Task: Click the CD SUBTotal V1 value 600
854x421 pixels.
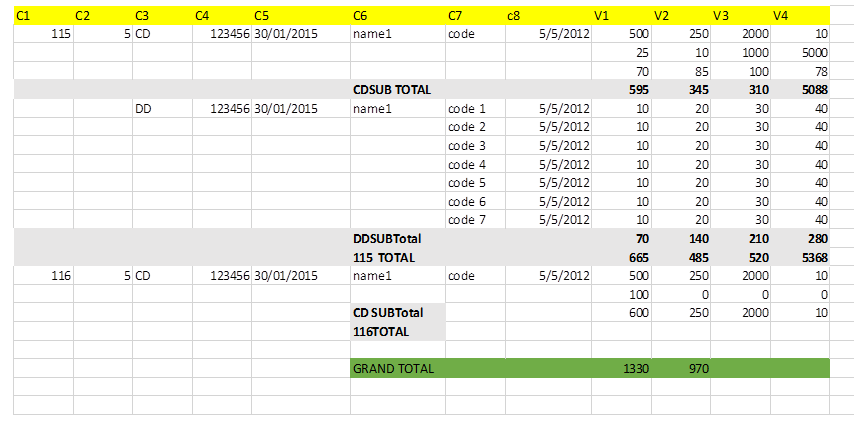Action: 621,313
